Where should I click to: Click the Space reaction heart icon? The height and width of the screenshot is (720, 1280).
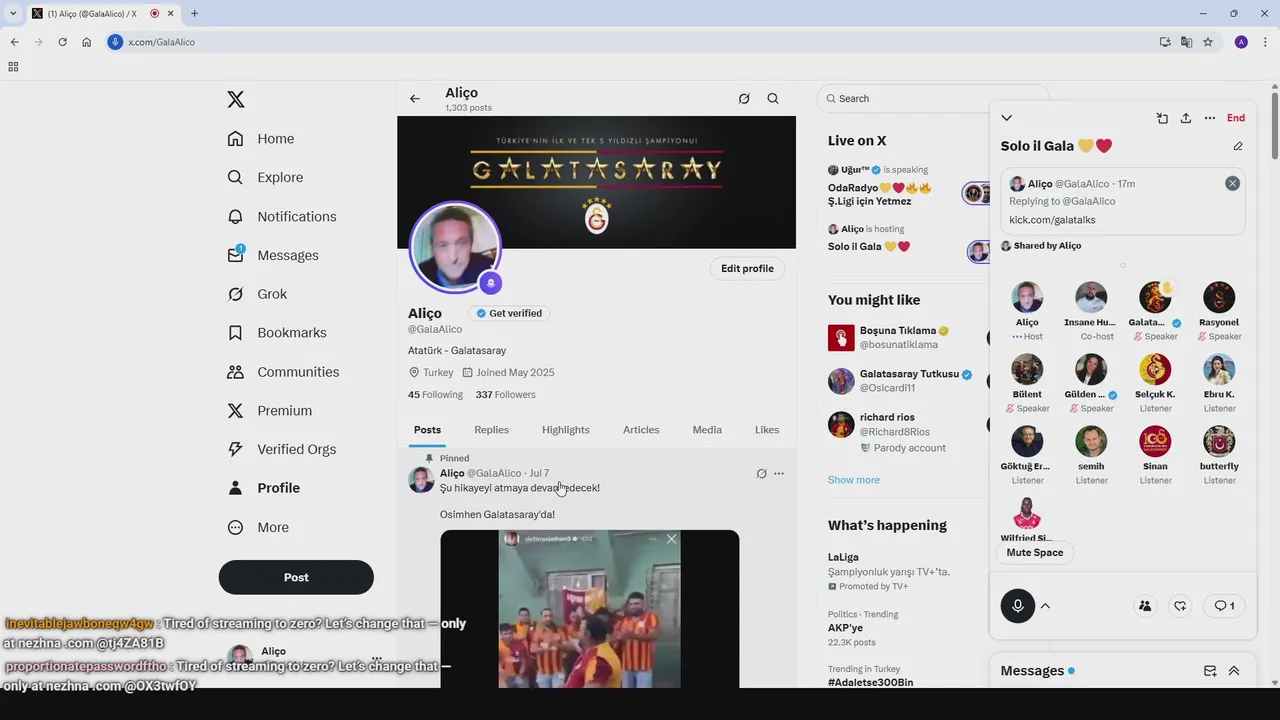click(x=1181, y=606)
